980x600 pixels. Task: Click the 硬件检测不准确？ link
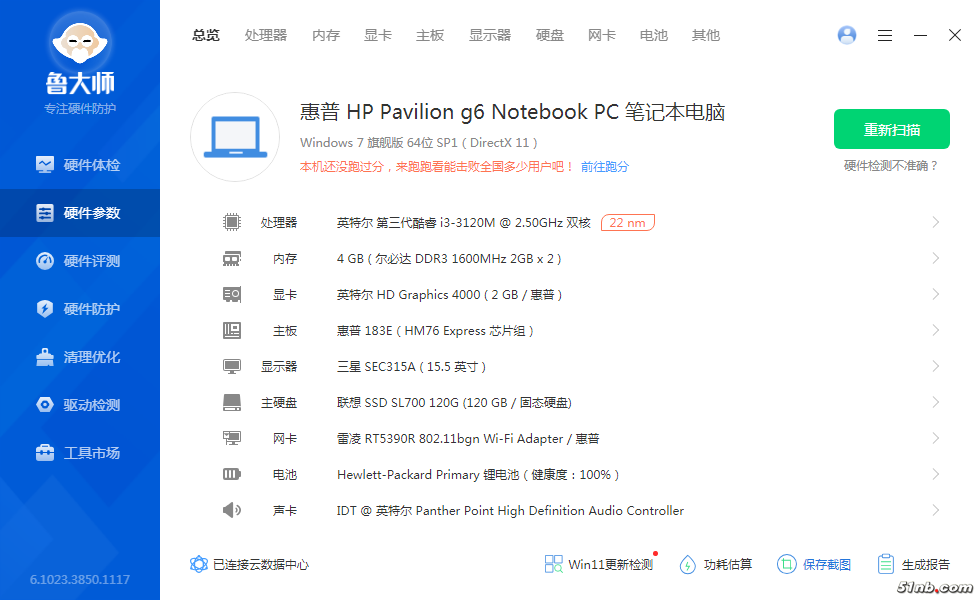coord(891,166)
